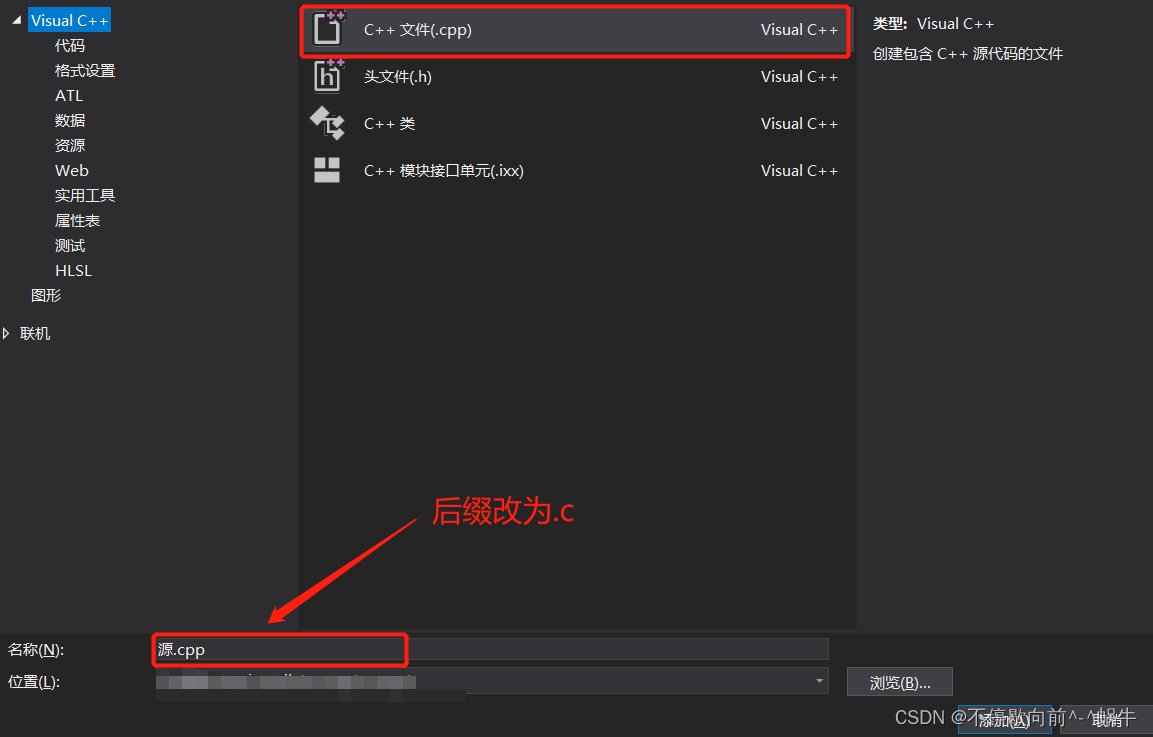
Task: Select the 格式设置 category
Action: coord(85,69)
